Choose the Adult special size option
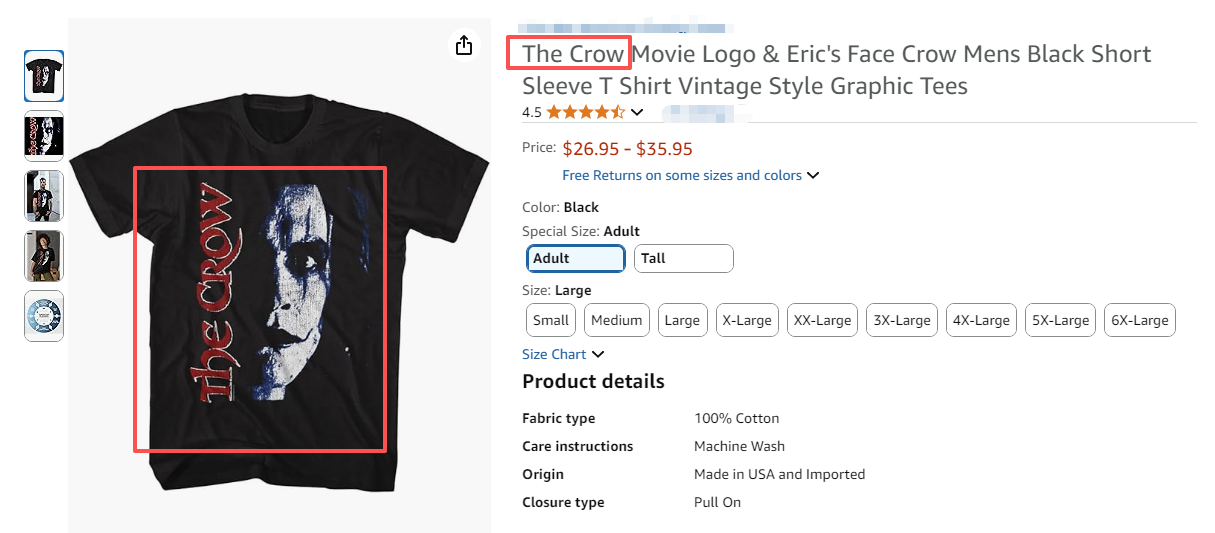 pyautogui.click(x=575, y=258)
